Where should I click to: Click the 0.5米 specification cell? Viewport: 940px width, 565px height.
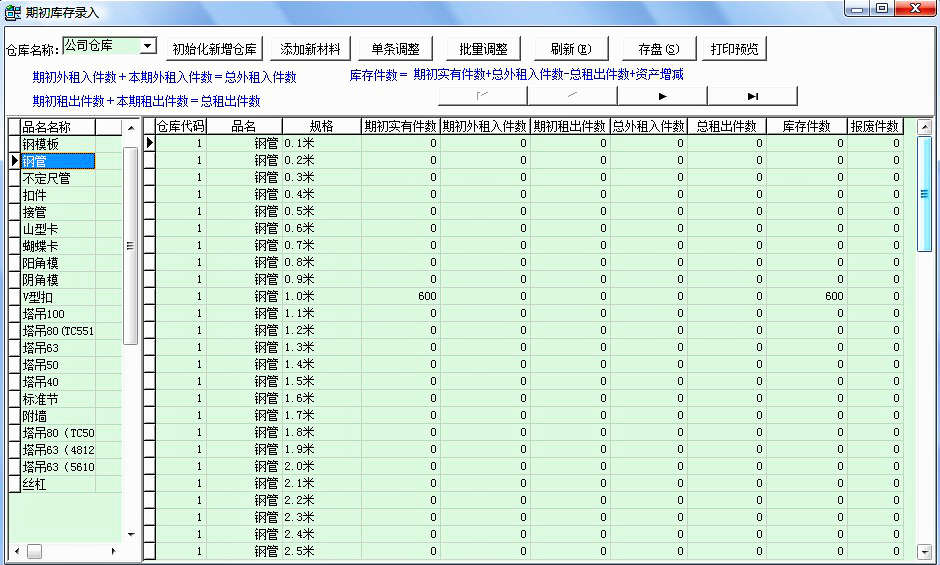321,211
